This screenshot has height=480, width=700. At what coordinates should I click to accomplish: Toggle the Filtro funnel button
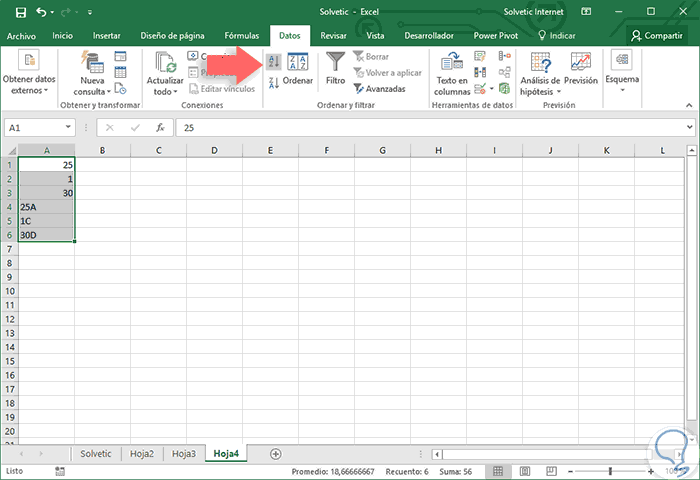(335, 68)
